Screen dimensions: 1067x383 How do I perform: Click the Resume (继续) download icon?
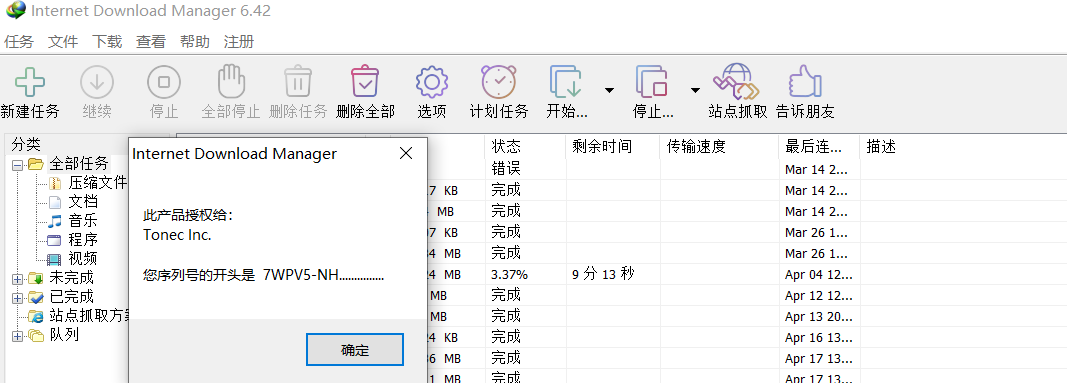tap(97, 82)
